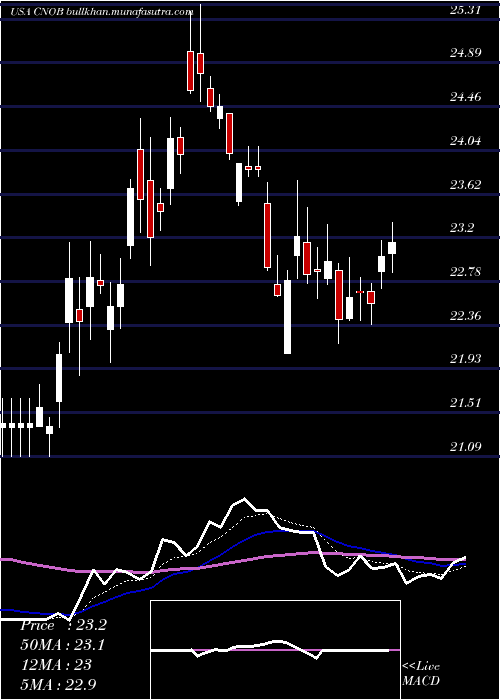
Task: Click the 12MA : 23 readout
Action: click(x=56, y=664)
